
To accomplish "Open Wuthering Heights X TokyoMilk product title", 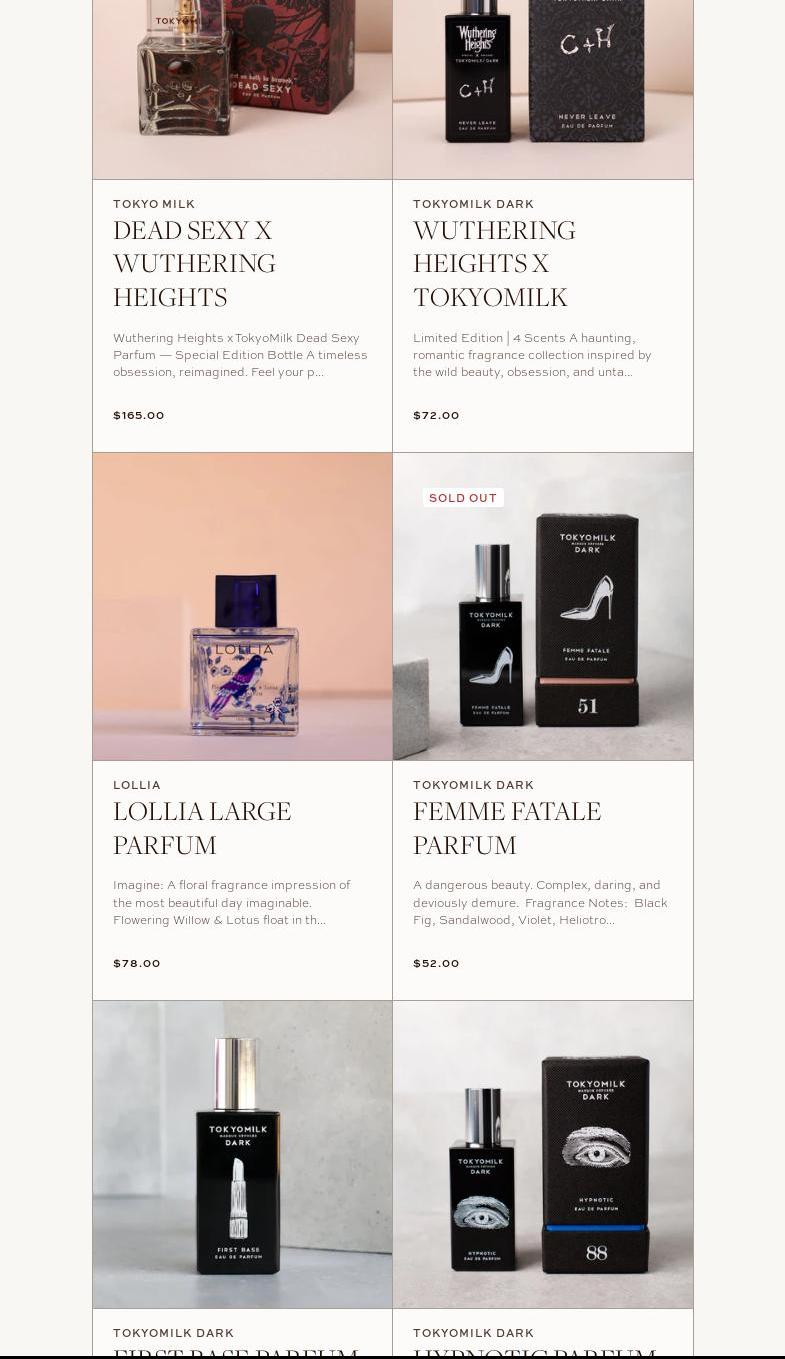I will tap(494, 264).
